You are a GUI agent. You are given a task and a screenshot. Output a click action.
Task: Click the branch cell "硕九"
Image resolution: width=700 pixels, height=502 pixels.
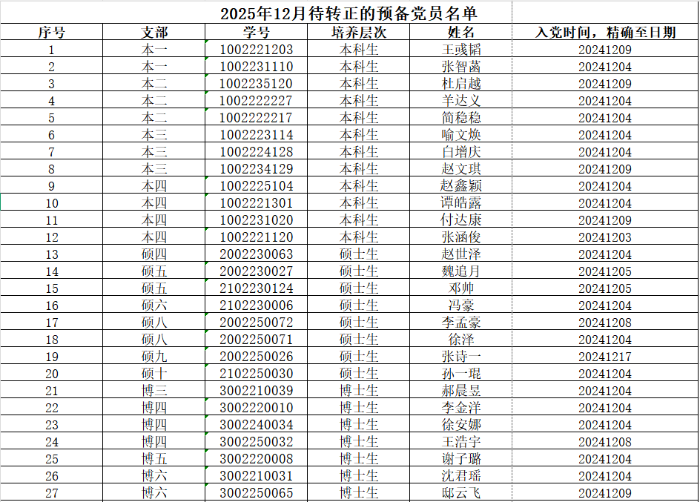pyautogui.click(x=154, y=356)
